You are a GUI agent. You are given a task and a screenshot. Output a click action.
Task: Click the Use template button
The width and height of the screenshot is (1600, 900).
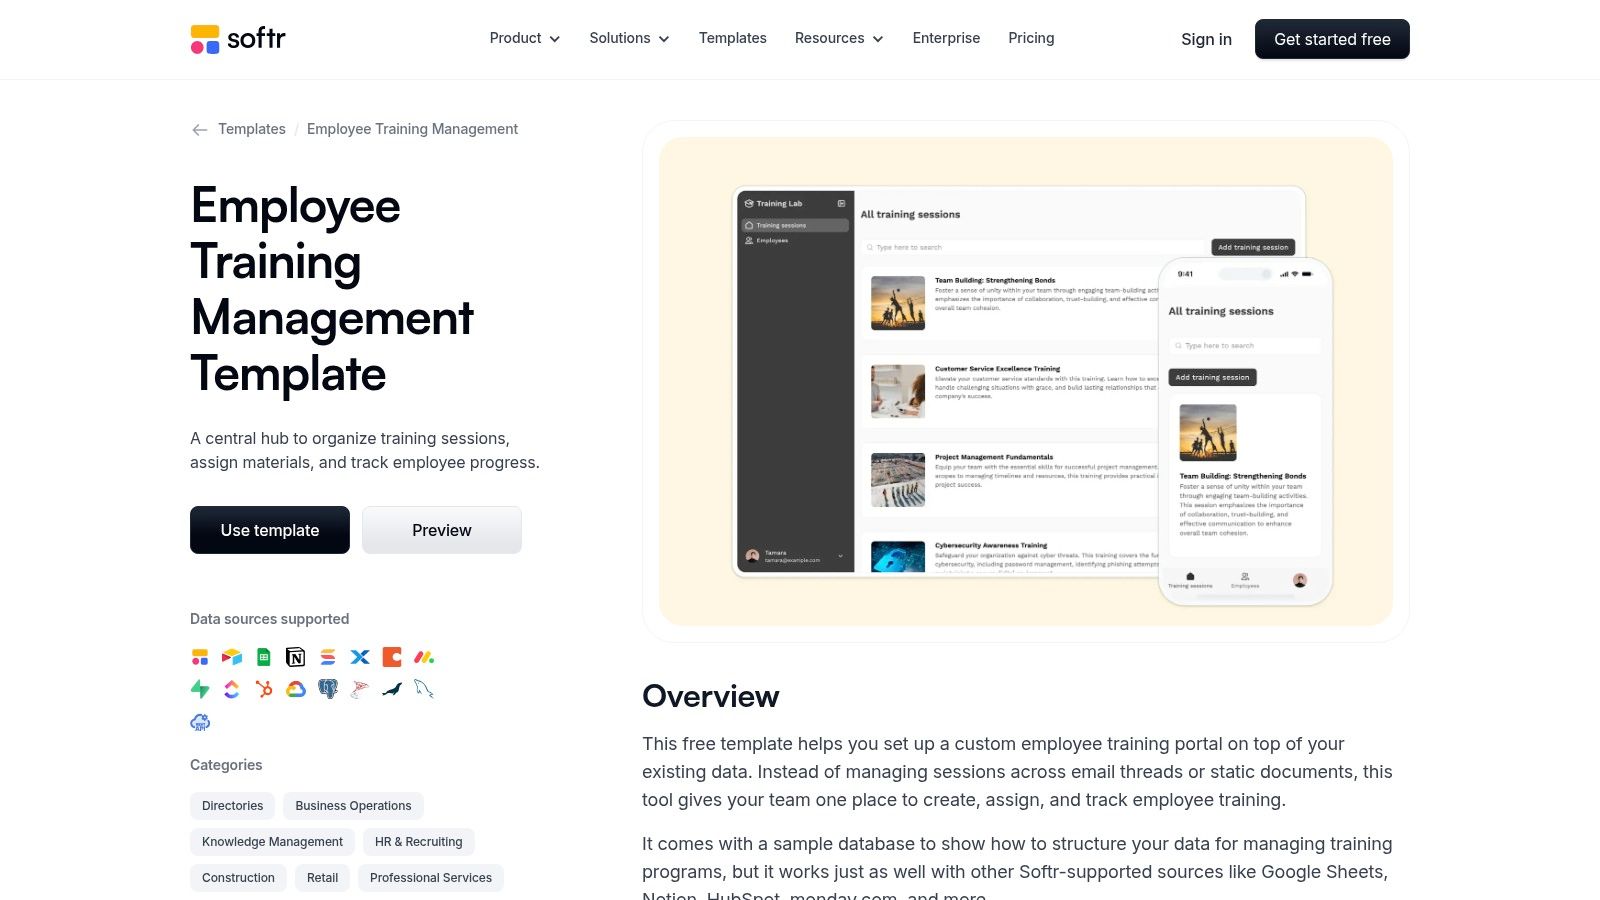tap(269, 530)
